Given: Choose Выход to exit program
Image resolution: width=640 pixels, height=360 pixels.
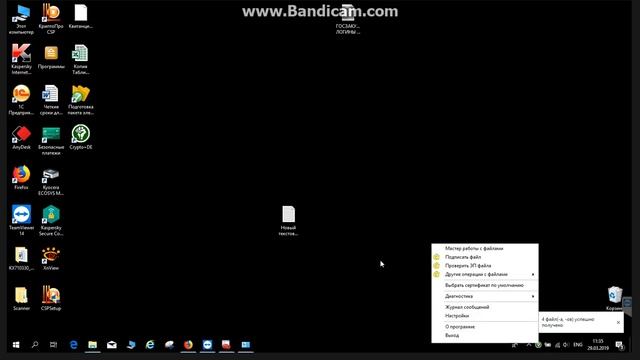Looking at the screenshot, I should coord(485,335).
